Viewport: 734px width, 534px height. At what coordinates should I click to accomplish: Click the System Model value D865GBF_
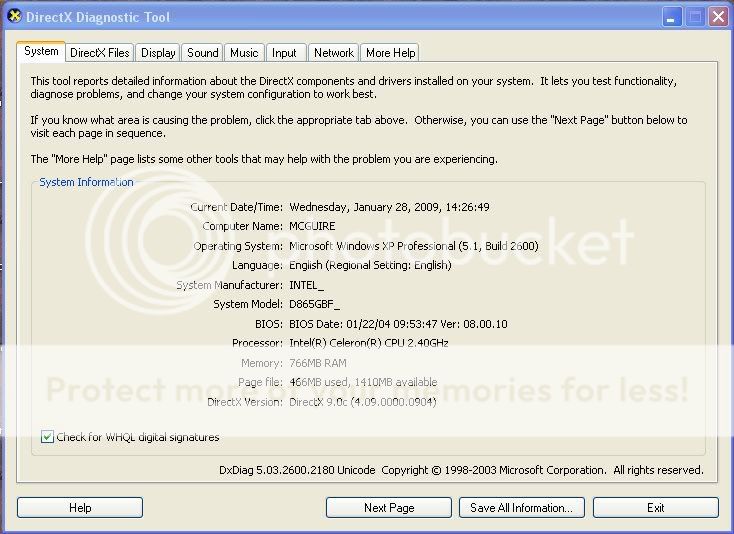[x=315, y=304]
